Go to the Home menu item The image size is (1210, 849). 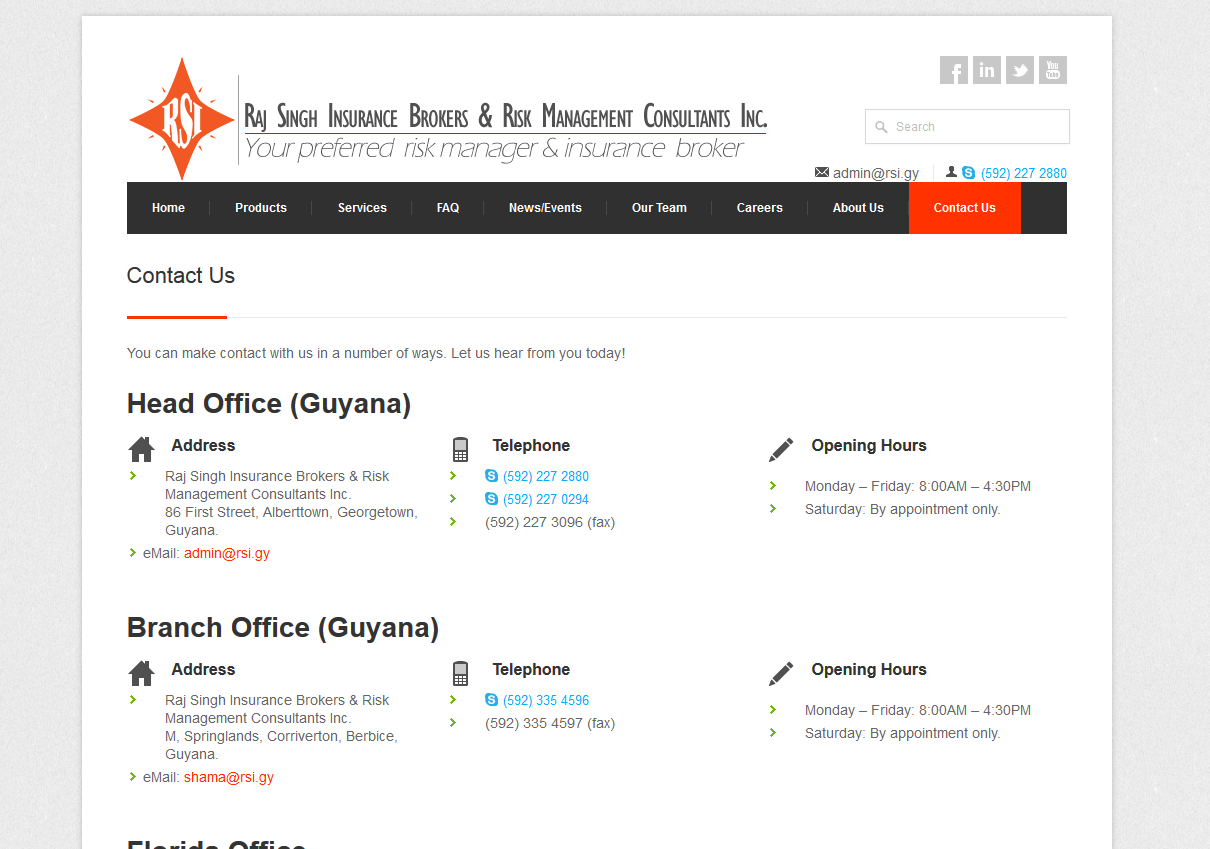[168, 208]
